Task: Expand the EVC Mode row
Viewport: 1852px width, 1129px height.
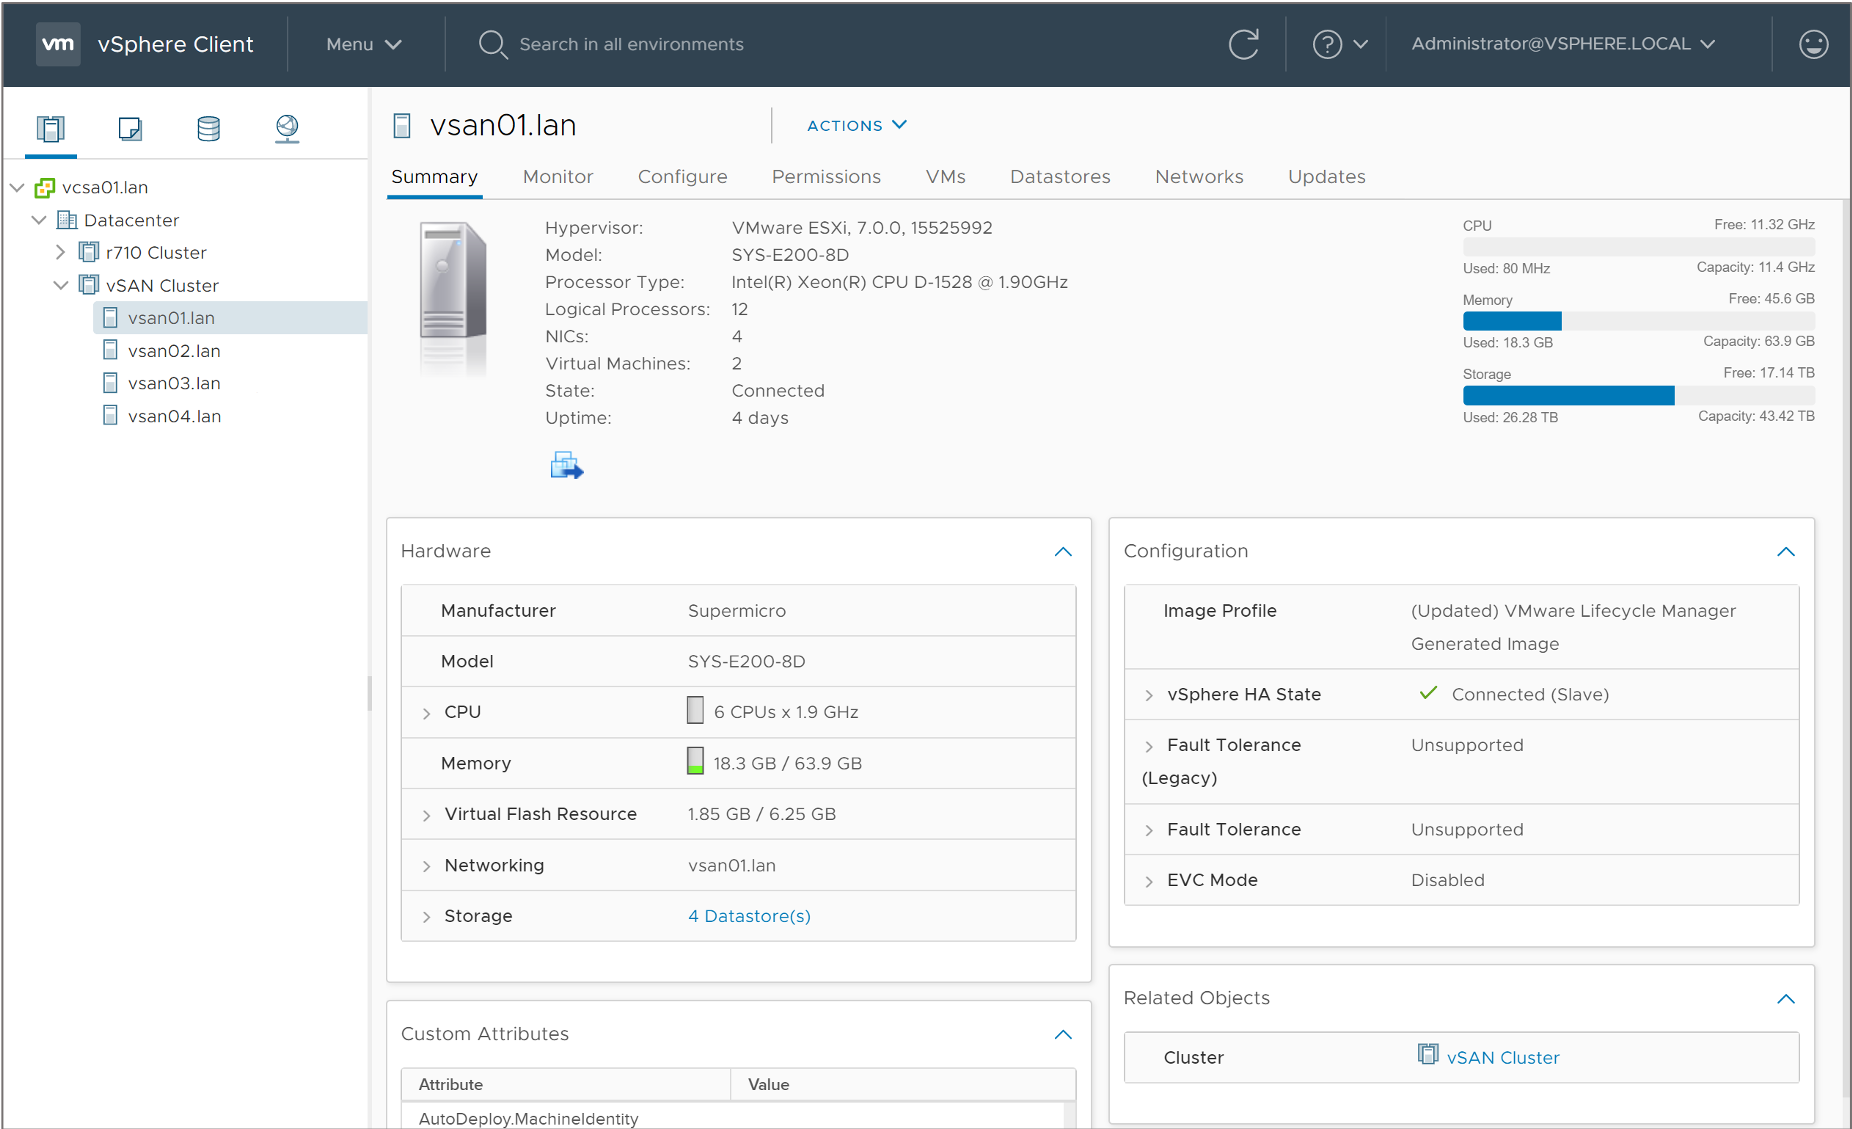Action: click(1149, 881)
